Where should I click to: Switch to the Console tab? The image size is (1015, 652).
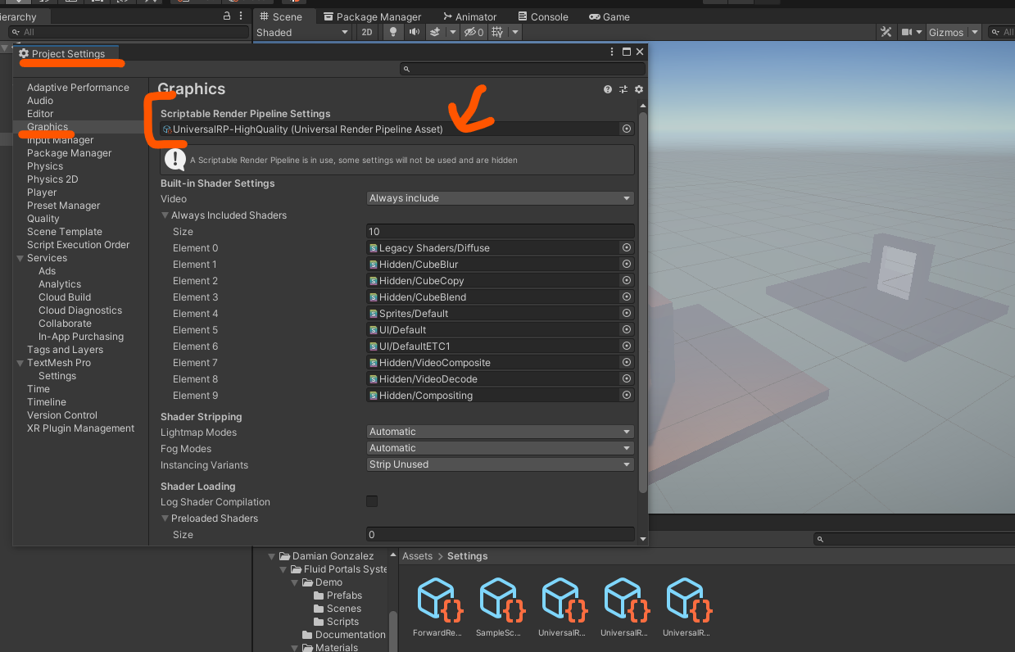(543, 17)
